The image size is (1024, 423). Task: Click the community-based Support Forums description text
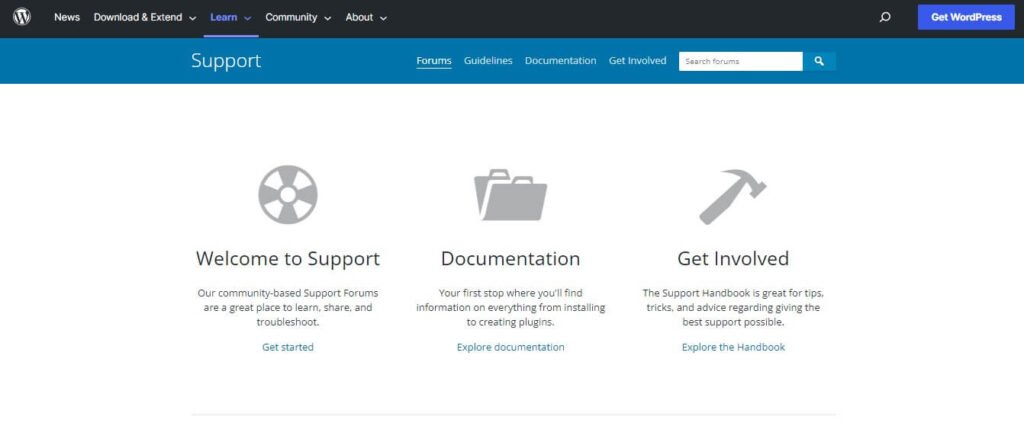pos(288,307)
